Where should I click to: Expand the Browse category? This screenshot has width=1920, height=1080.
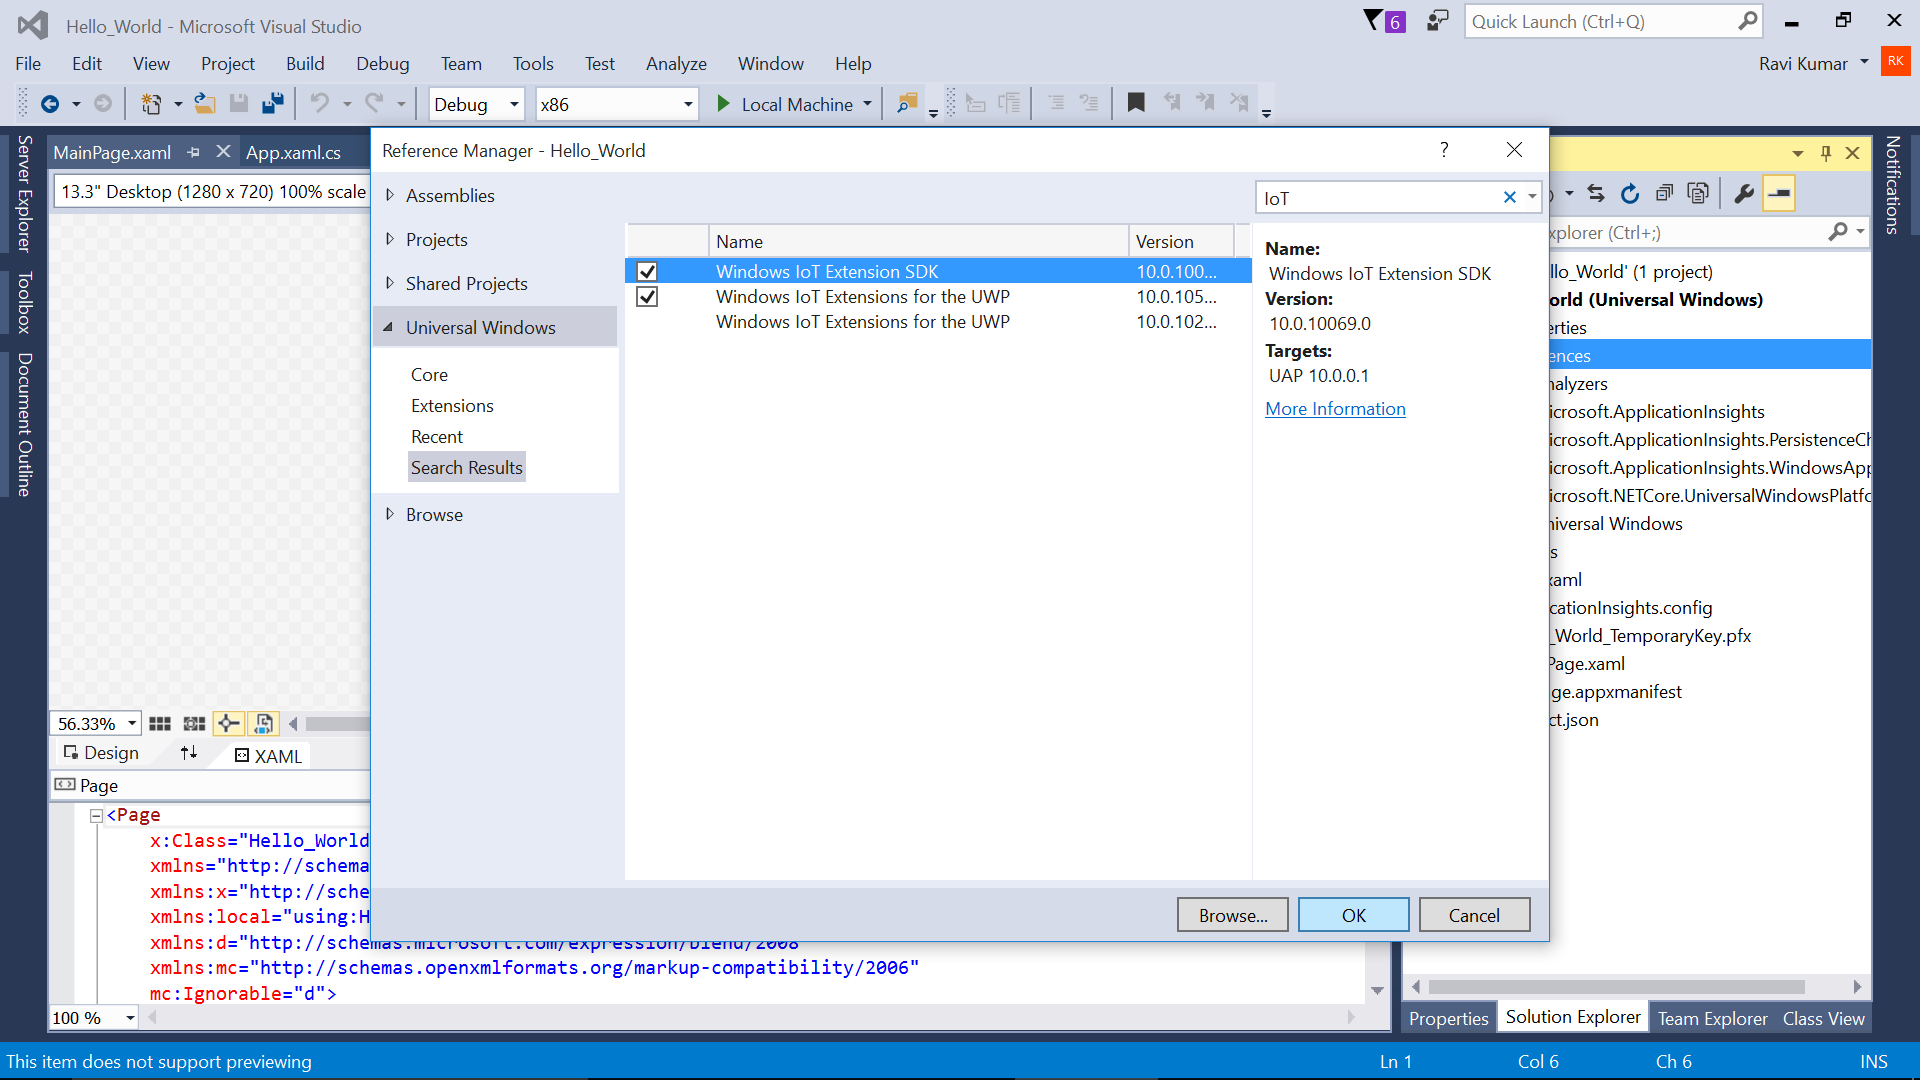coord(390,514)
